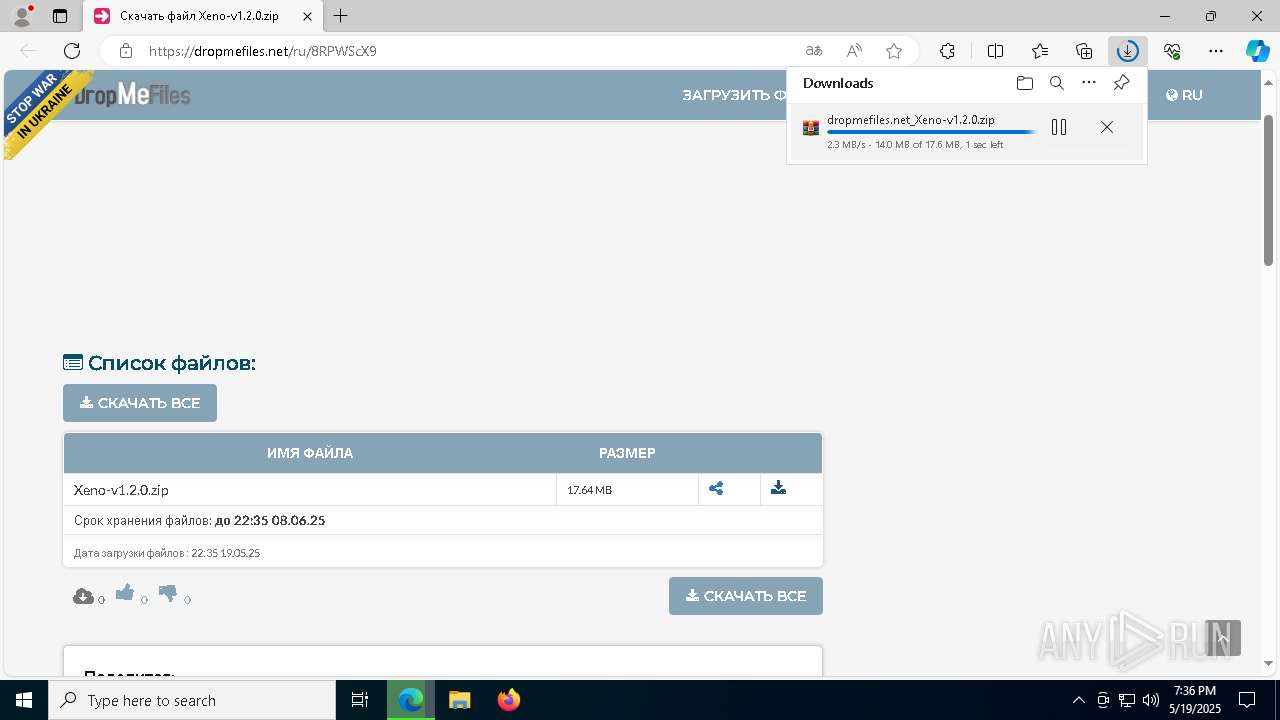Open a new browser tab
1280x720 pixels.
click(341, 16)
